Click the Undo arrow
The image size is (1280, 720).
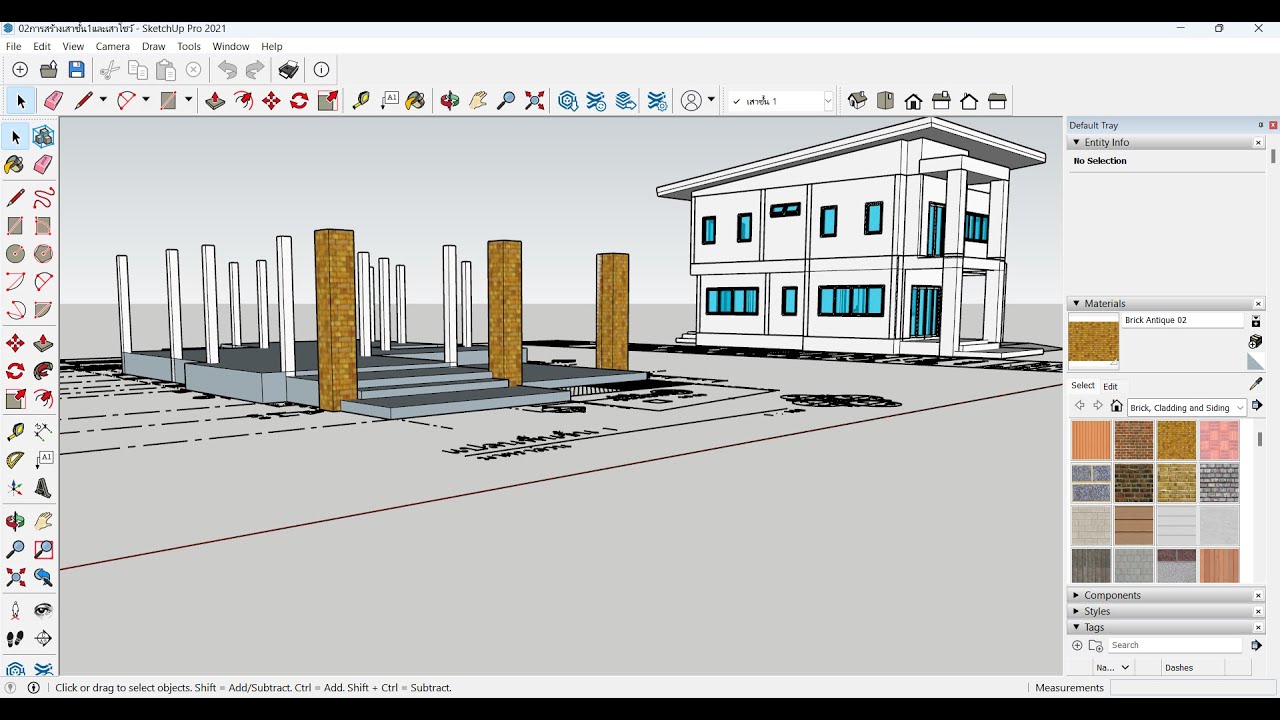pos(228,70)
